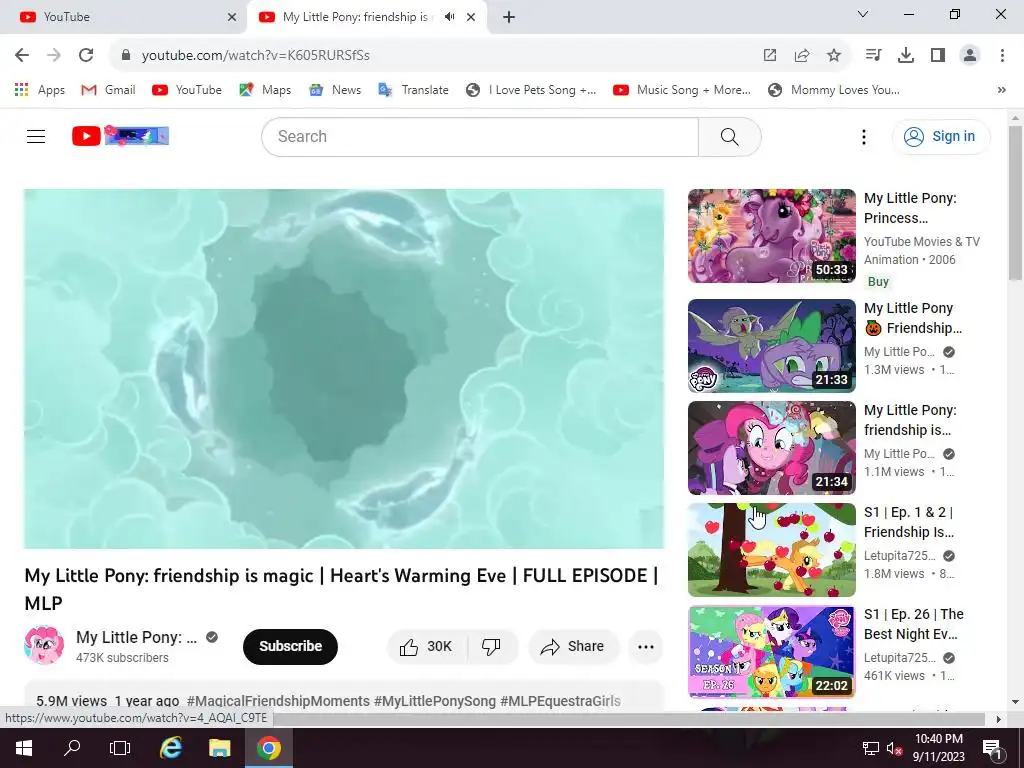
Task: Open Task View on taskbar
Action: tap(120, 748)
